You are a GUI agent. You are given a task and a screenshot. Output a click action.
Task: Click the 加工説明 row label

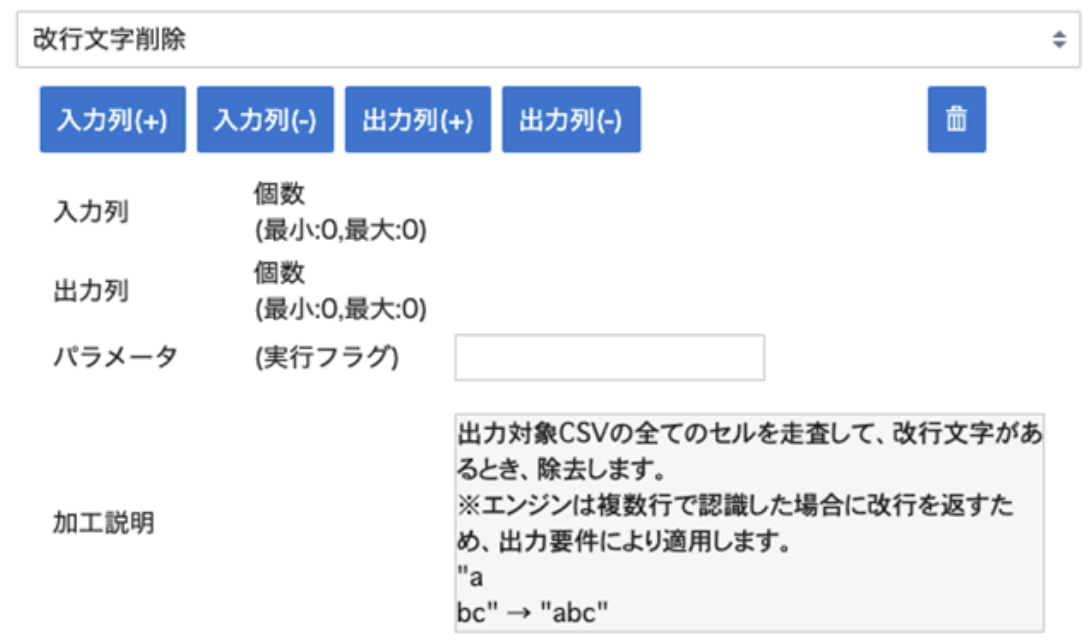click(103, 523)
